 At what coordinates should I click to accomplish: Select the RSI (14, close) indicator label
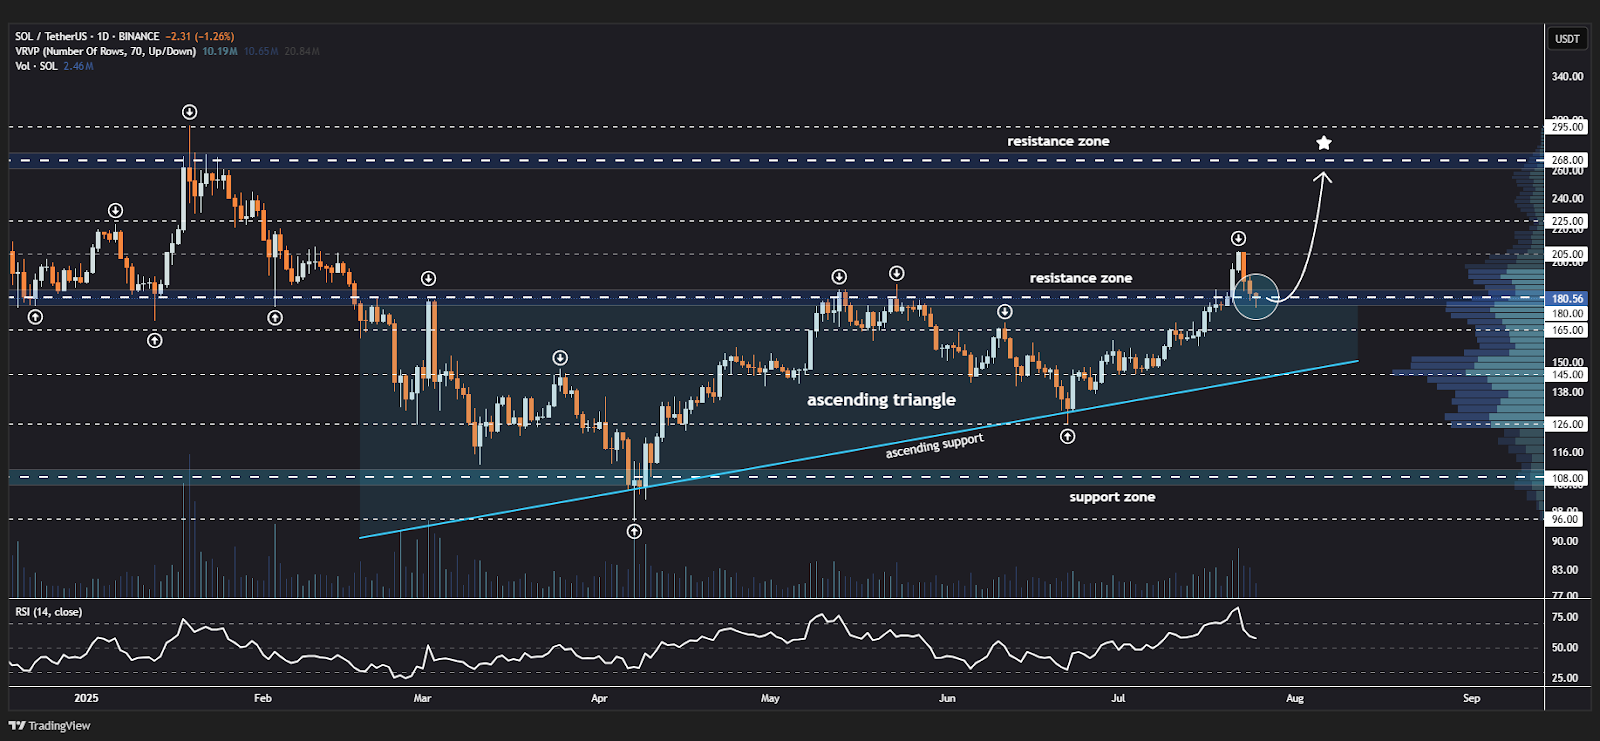(48, 612)
